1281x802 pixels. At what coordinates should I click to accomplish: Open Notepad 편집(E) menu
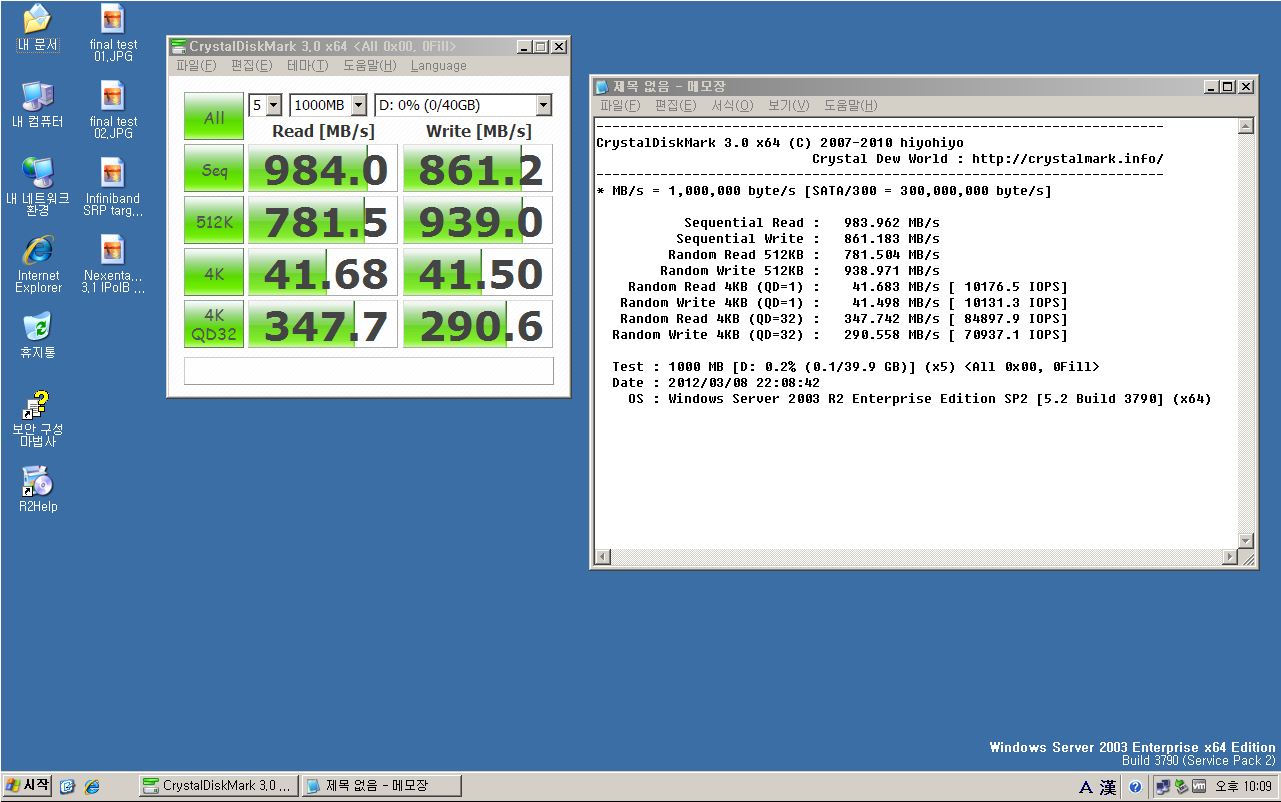675,105
